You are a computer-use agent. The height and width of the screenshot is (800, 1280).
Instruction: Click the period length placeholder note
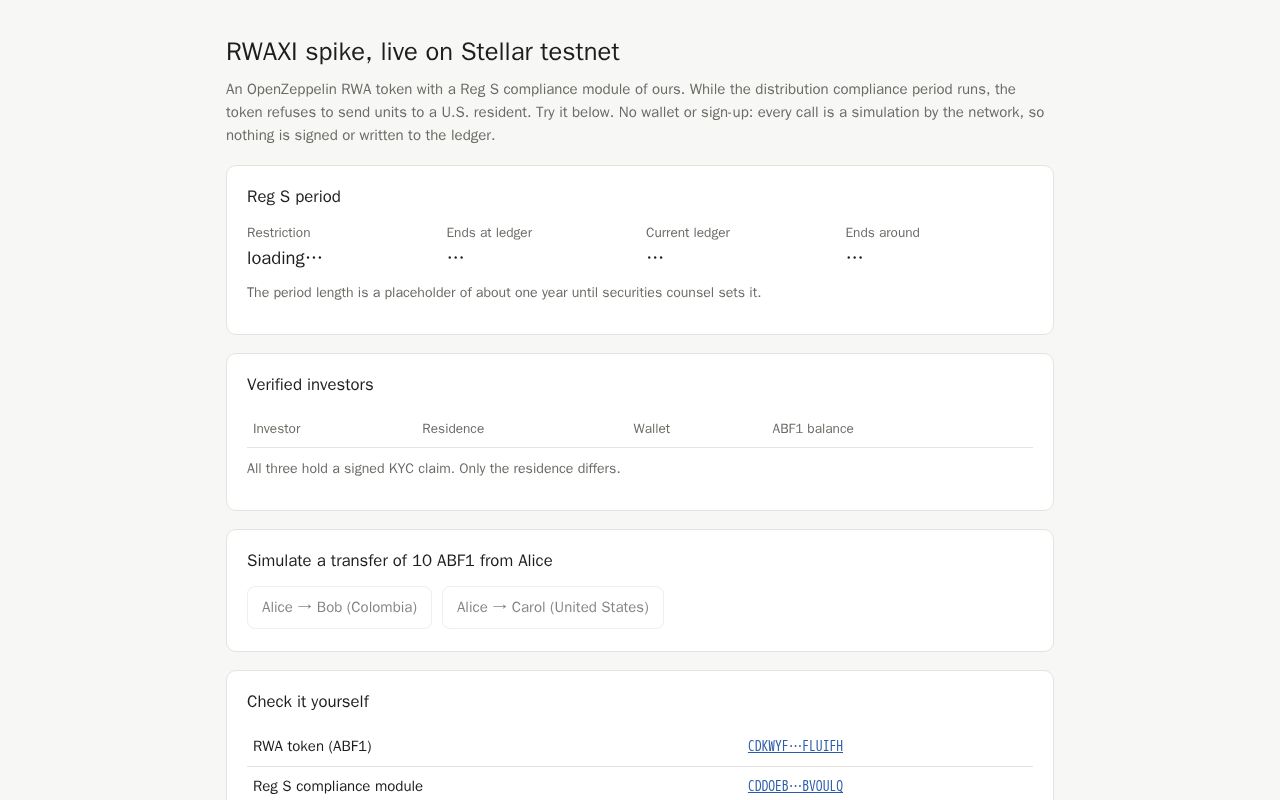[504, 293]
